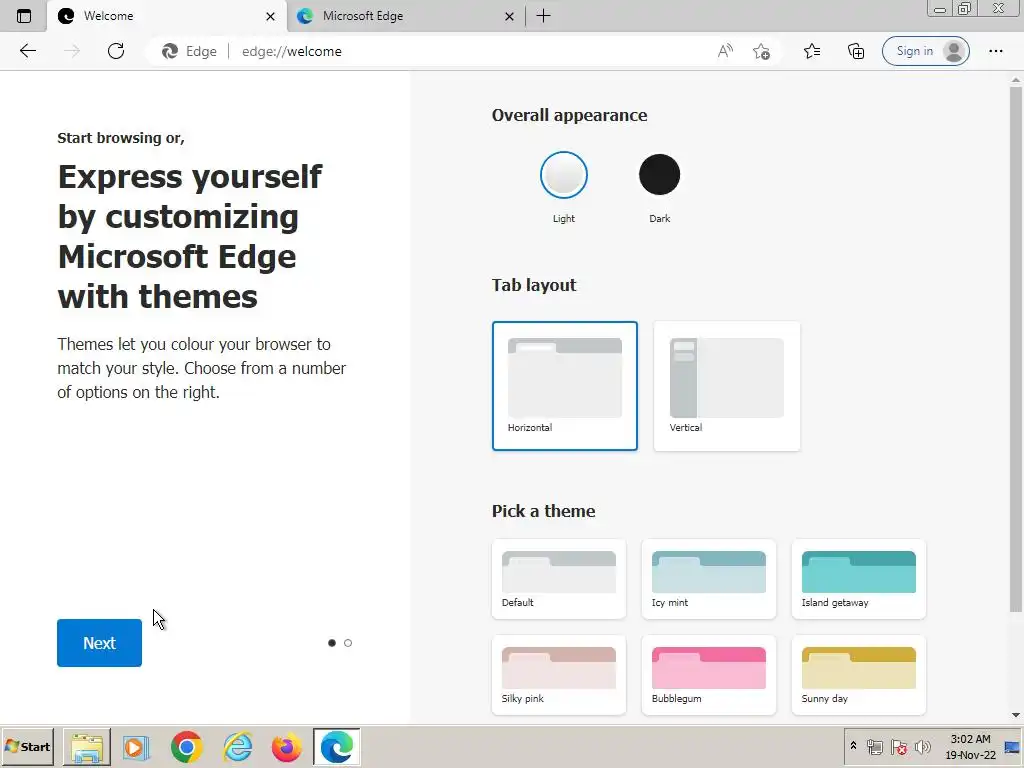Show hidden system tray icons
This screenshot has width=1024, height=768.
[x=853, y=746]
